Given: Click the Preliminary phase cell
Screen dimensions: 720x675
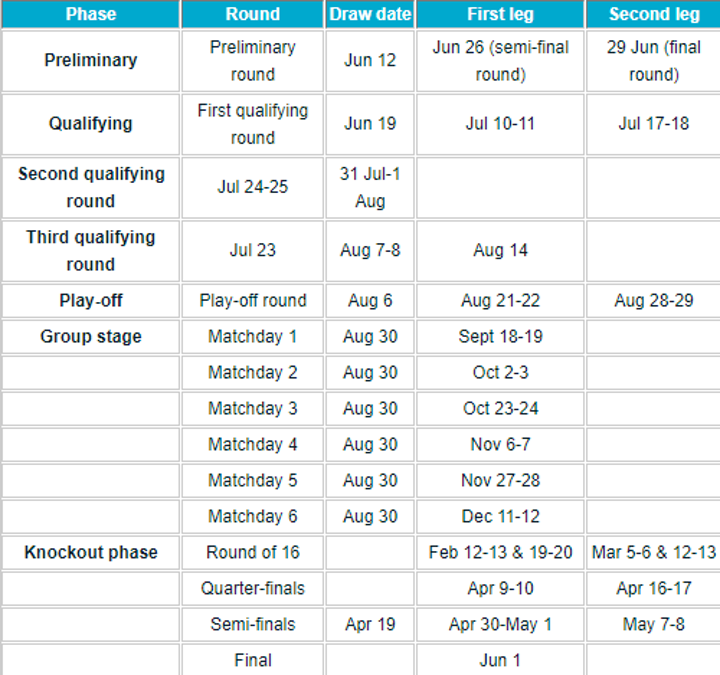Looking at the screenshot, I should pyautogui.click(x=90, y=60).
